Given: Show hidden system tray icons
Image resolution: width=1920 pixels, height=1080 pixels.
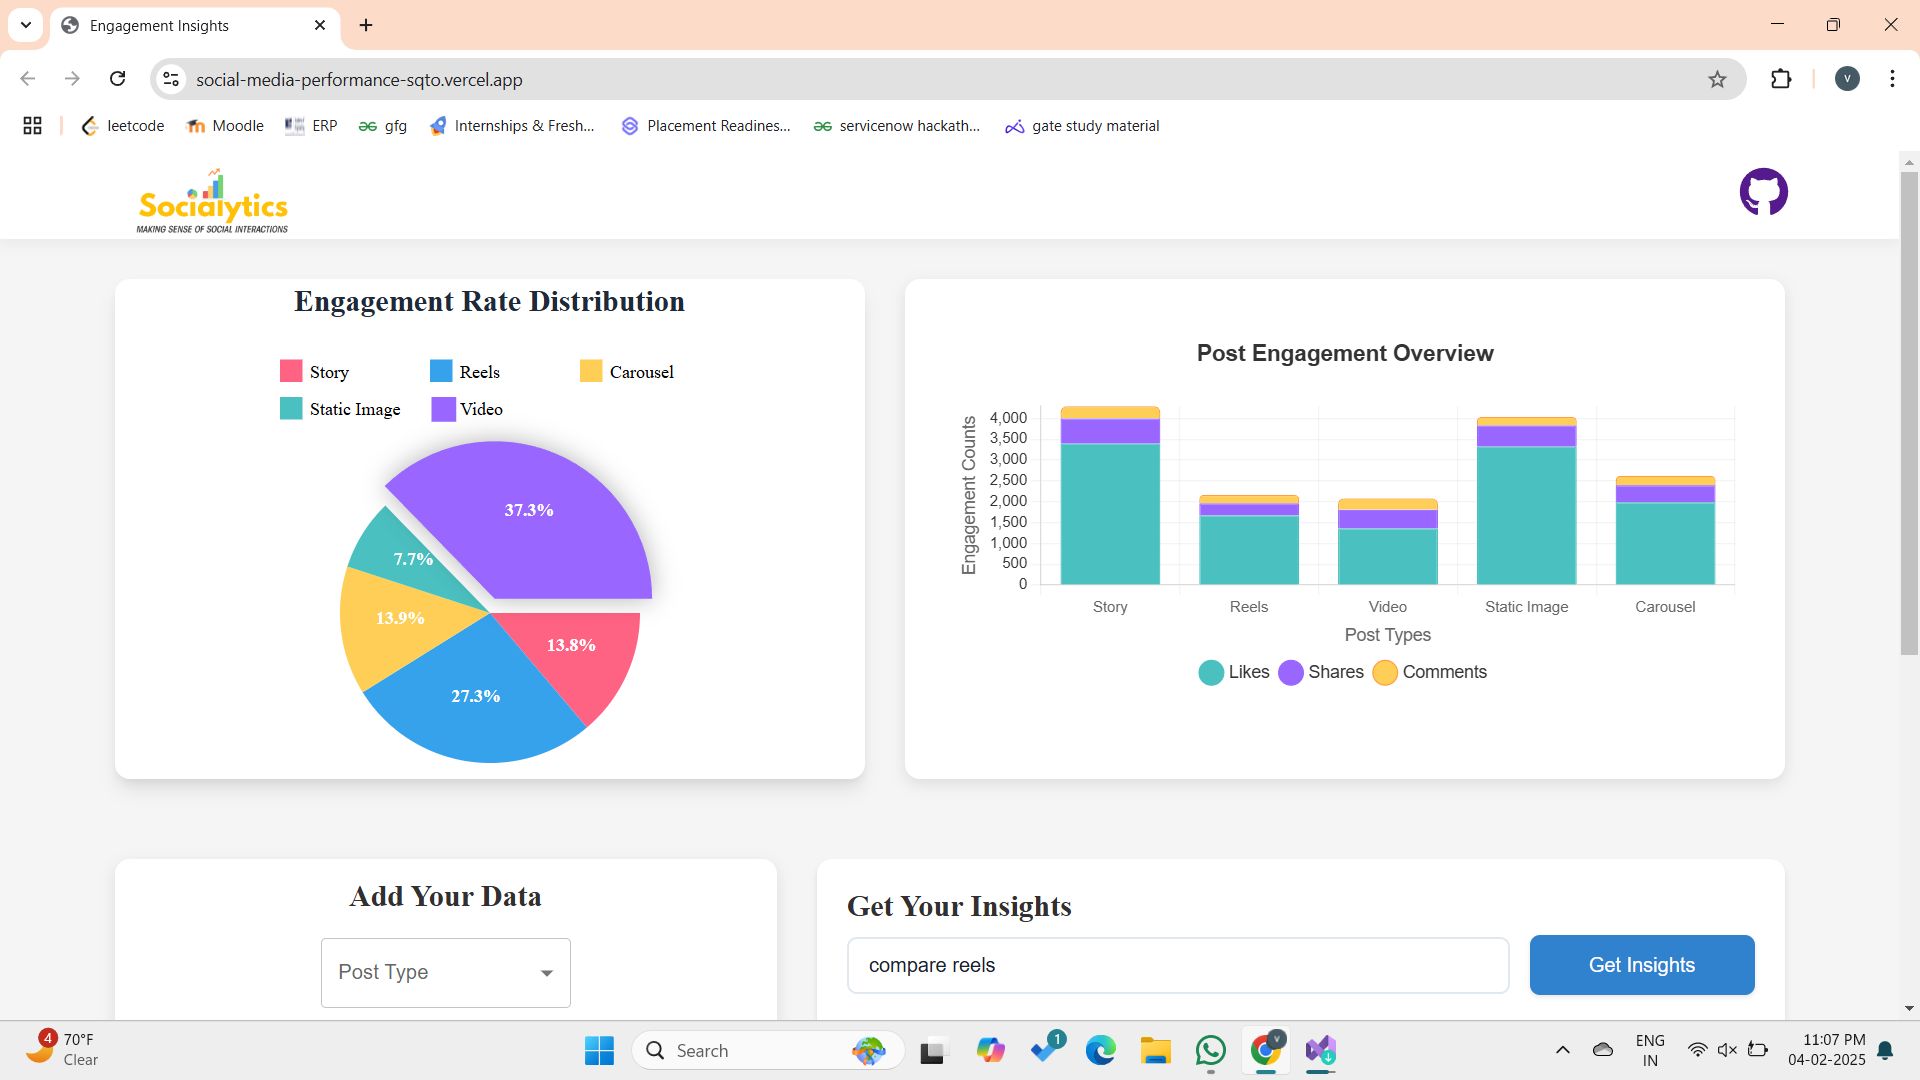Looking at the screenshot, I should [x=1562, y=1050].
